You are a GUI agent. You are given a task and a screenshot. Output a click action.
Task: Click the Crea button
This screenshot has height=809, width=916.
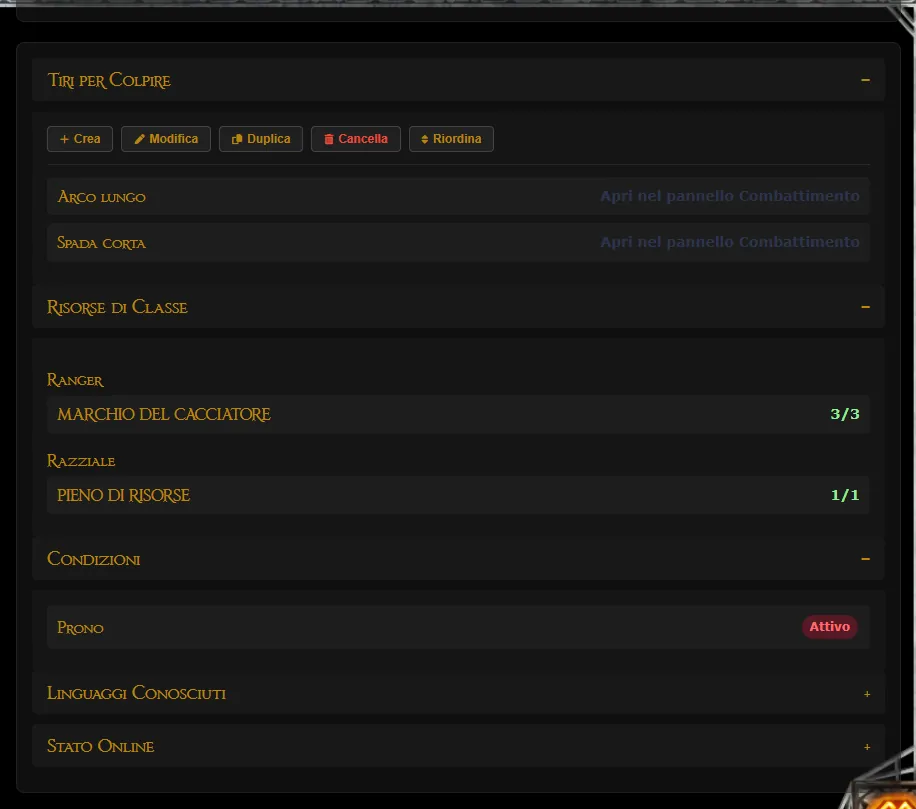(x=80, y=139)
